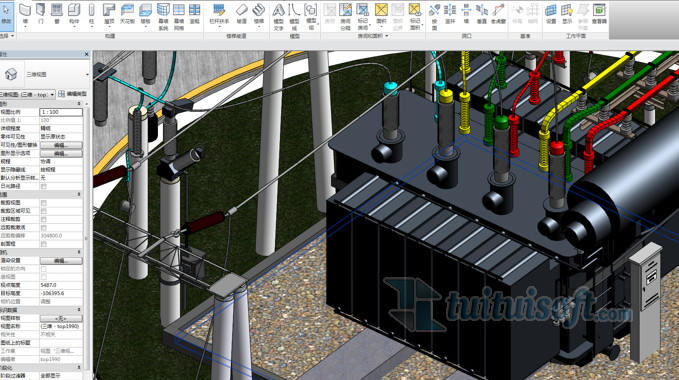Expand the 三维视图 instance filter dropdown
Image resolution: width=679 pixels, height=380 pixels.
click(x=28, y=94)
